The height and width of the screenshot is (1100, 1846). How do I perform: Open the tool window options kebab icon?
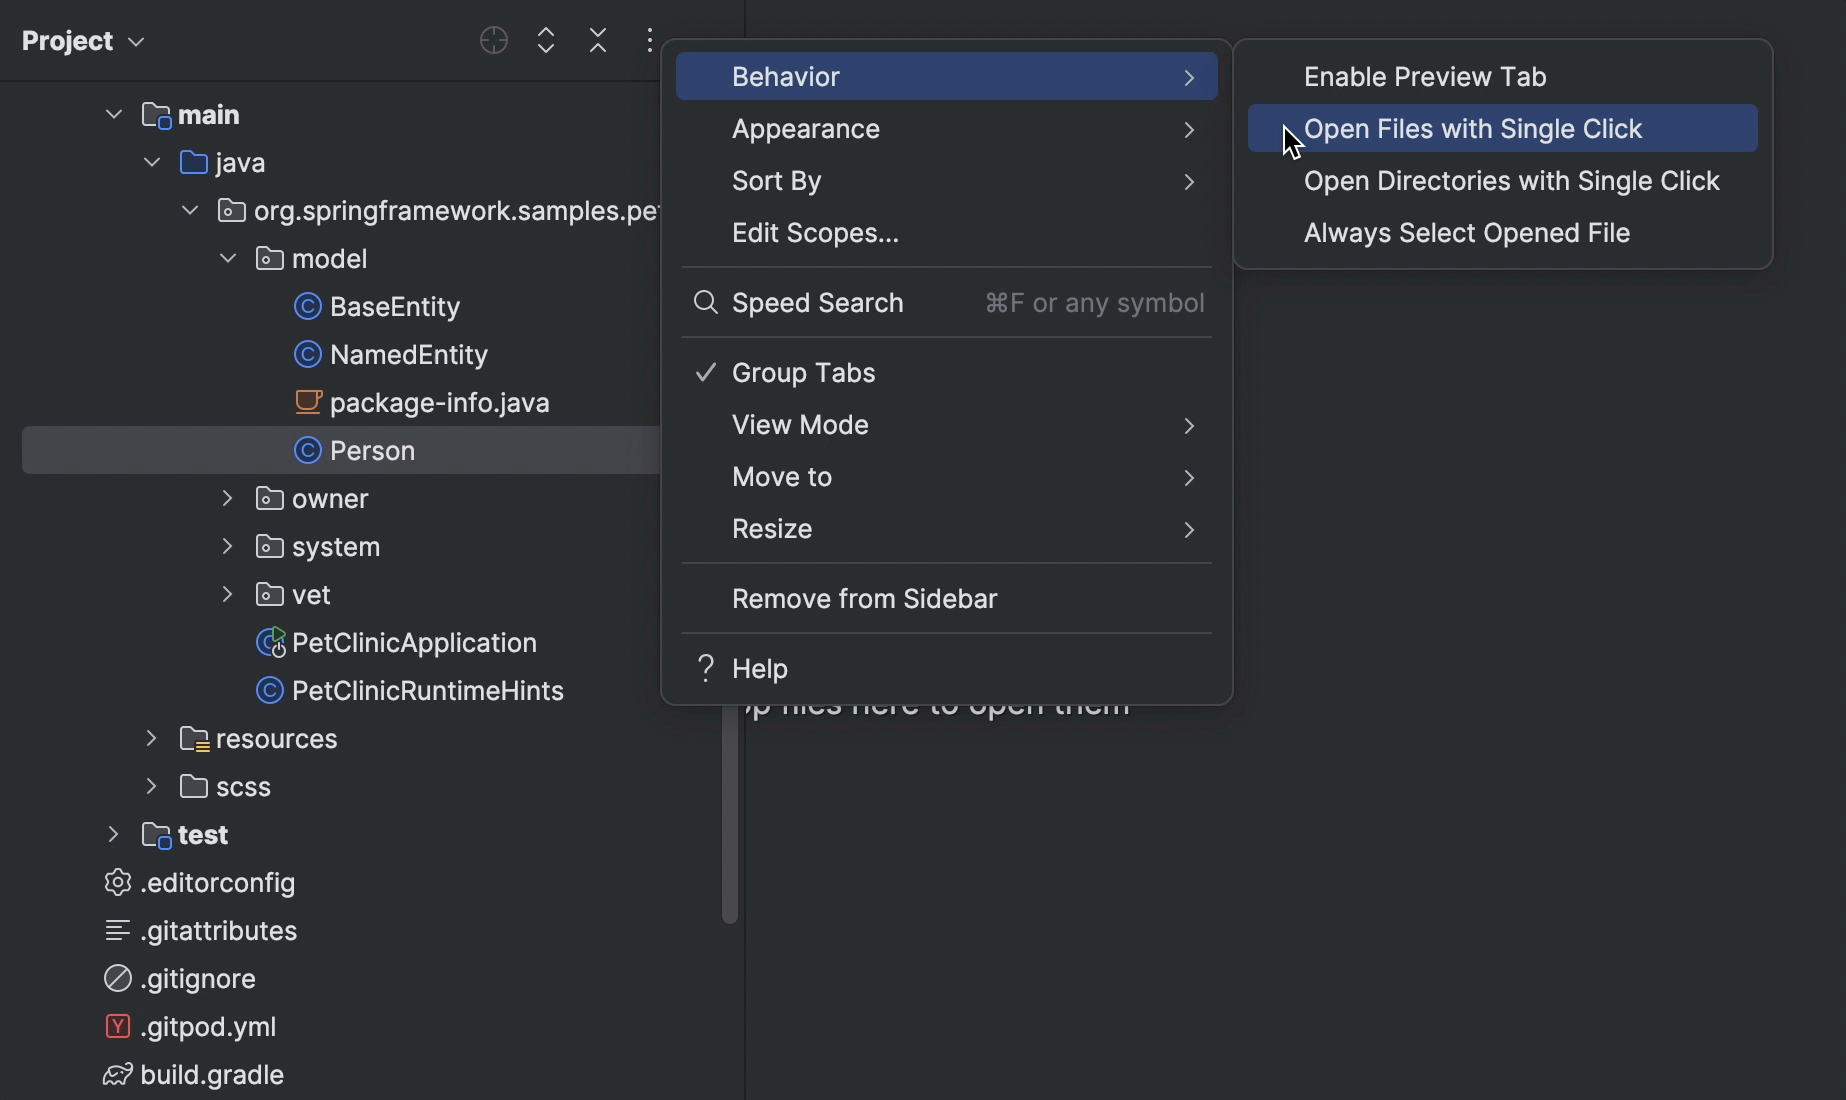[649, 40]
